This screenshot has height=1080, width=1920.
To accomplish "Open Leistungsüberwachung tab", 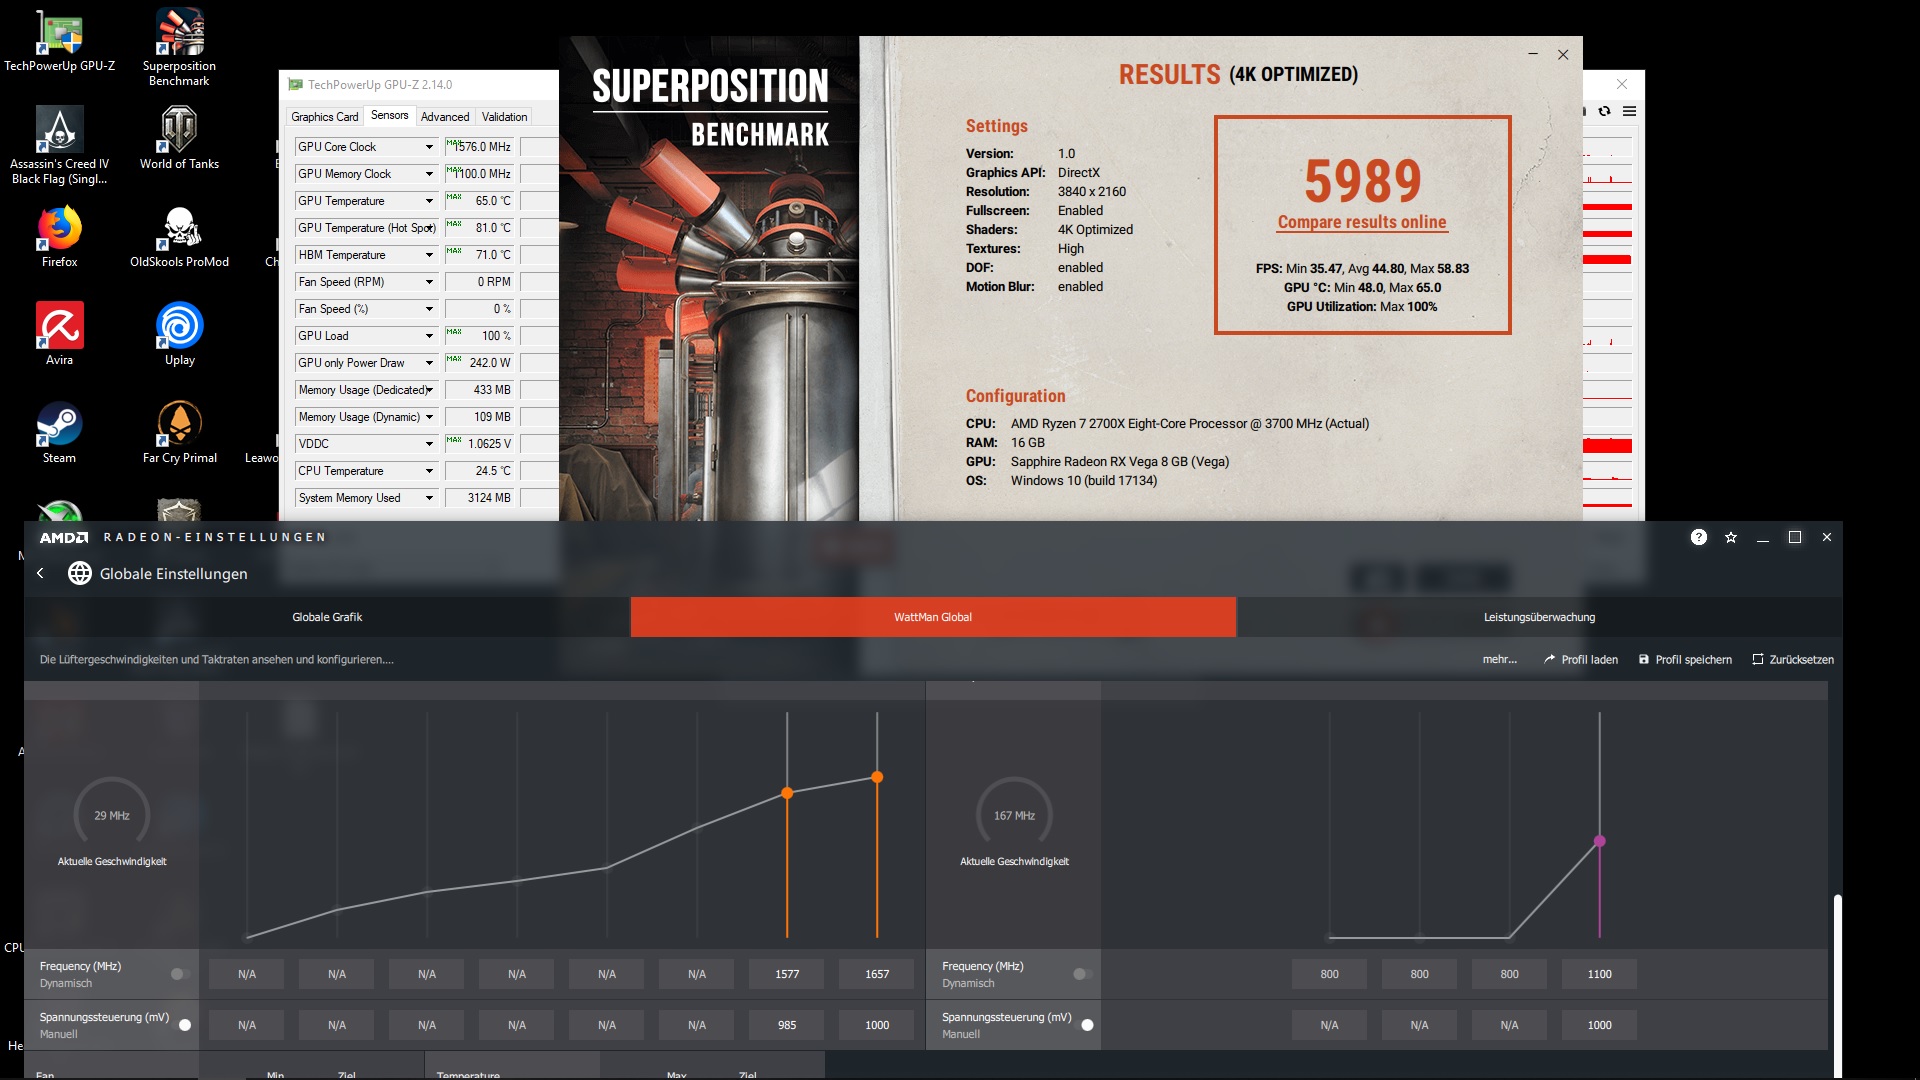I will point(1539,617).
